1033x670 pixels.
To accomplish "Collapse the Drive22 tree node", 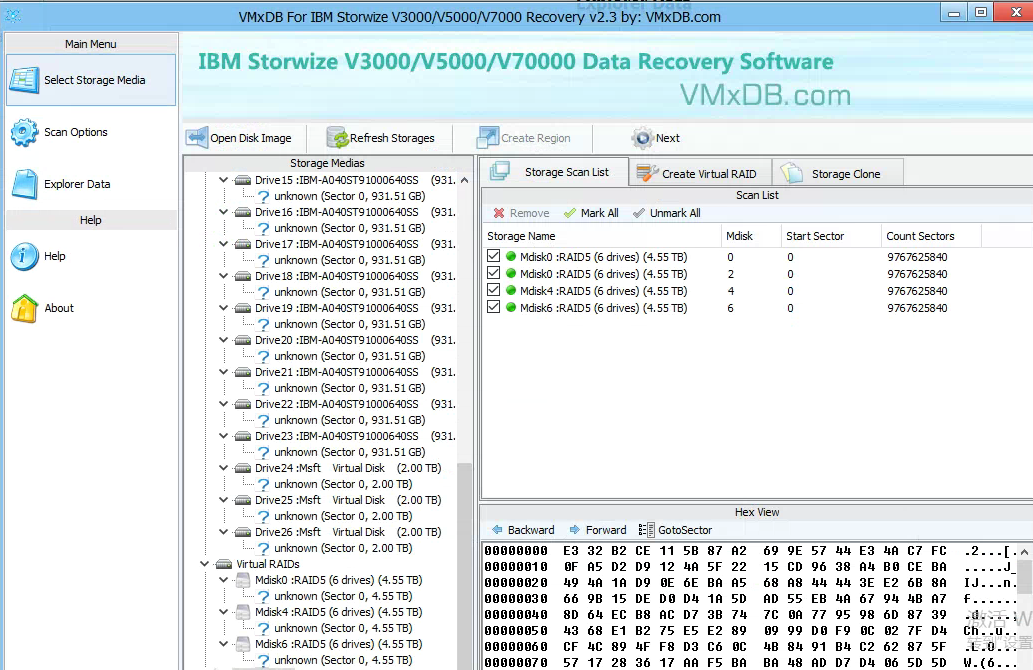I will coord(223,404).
